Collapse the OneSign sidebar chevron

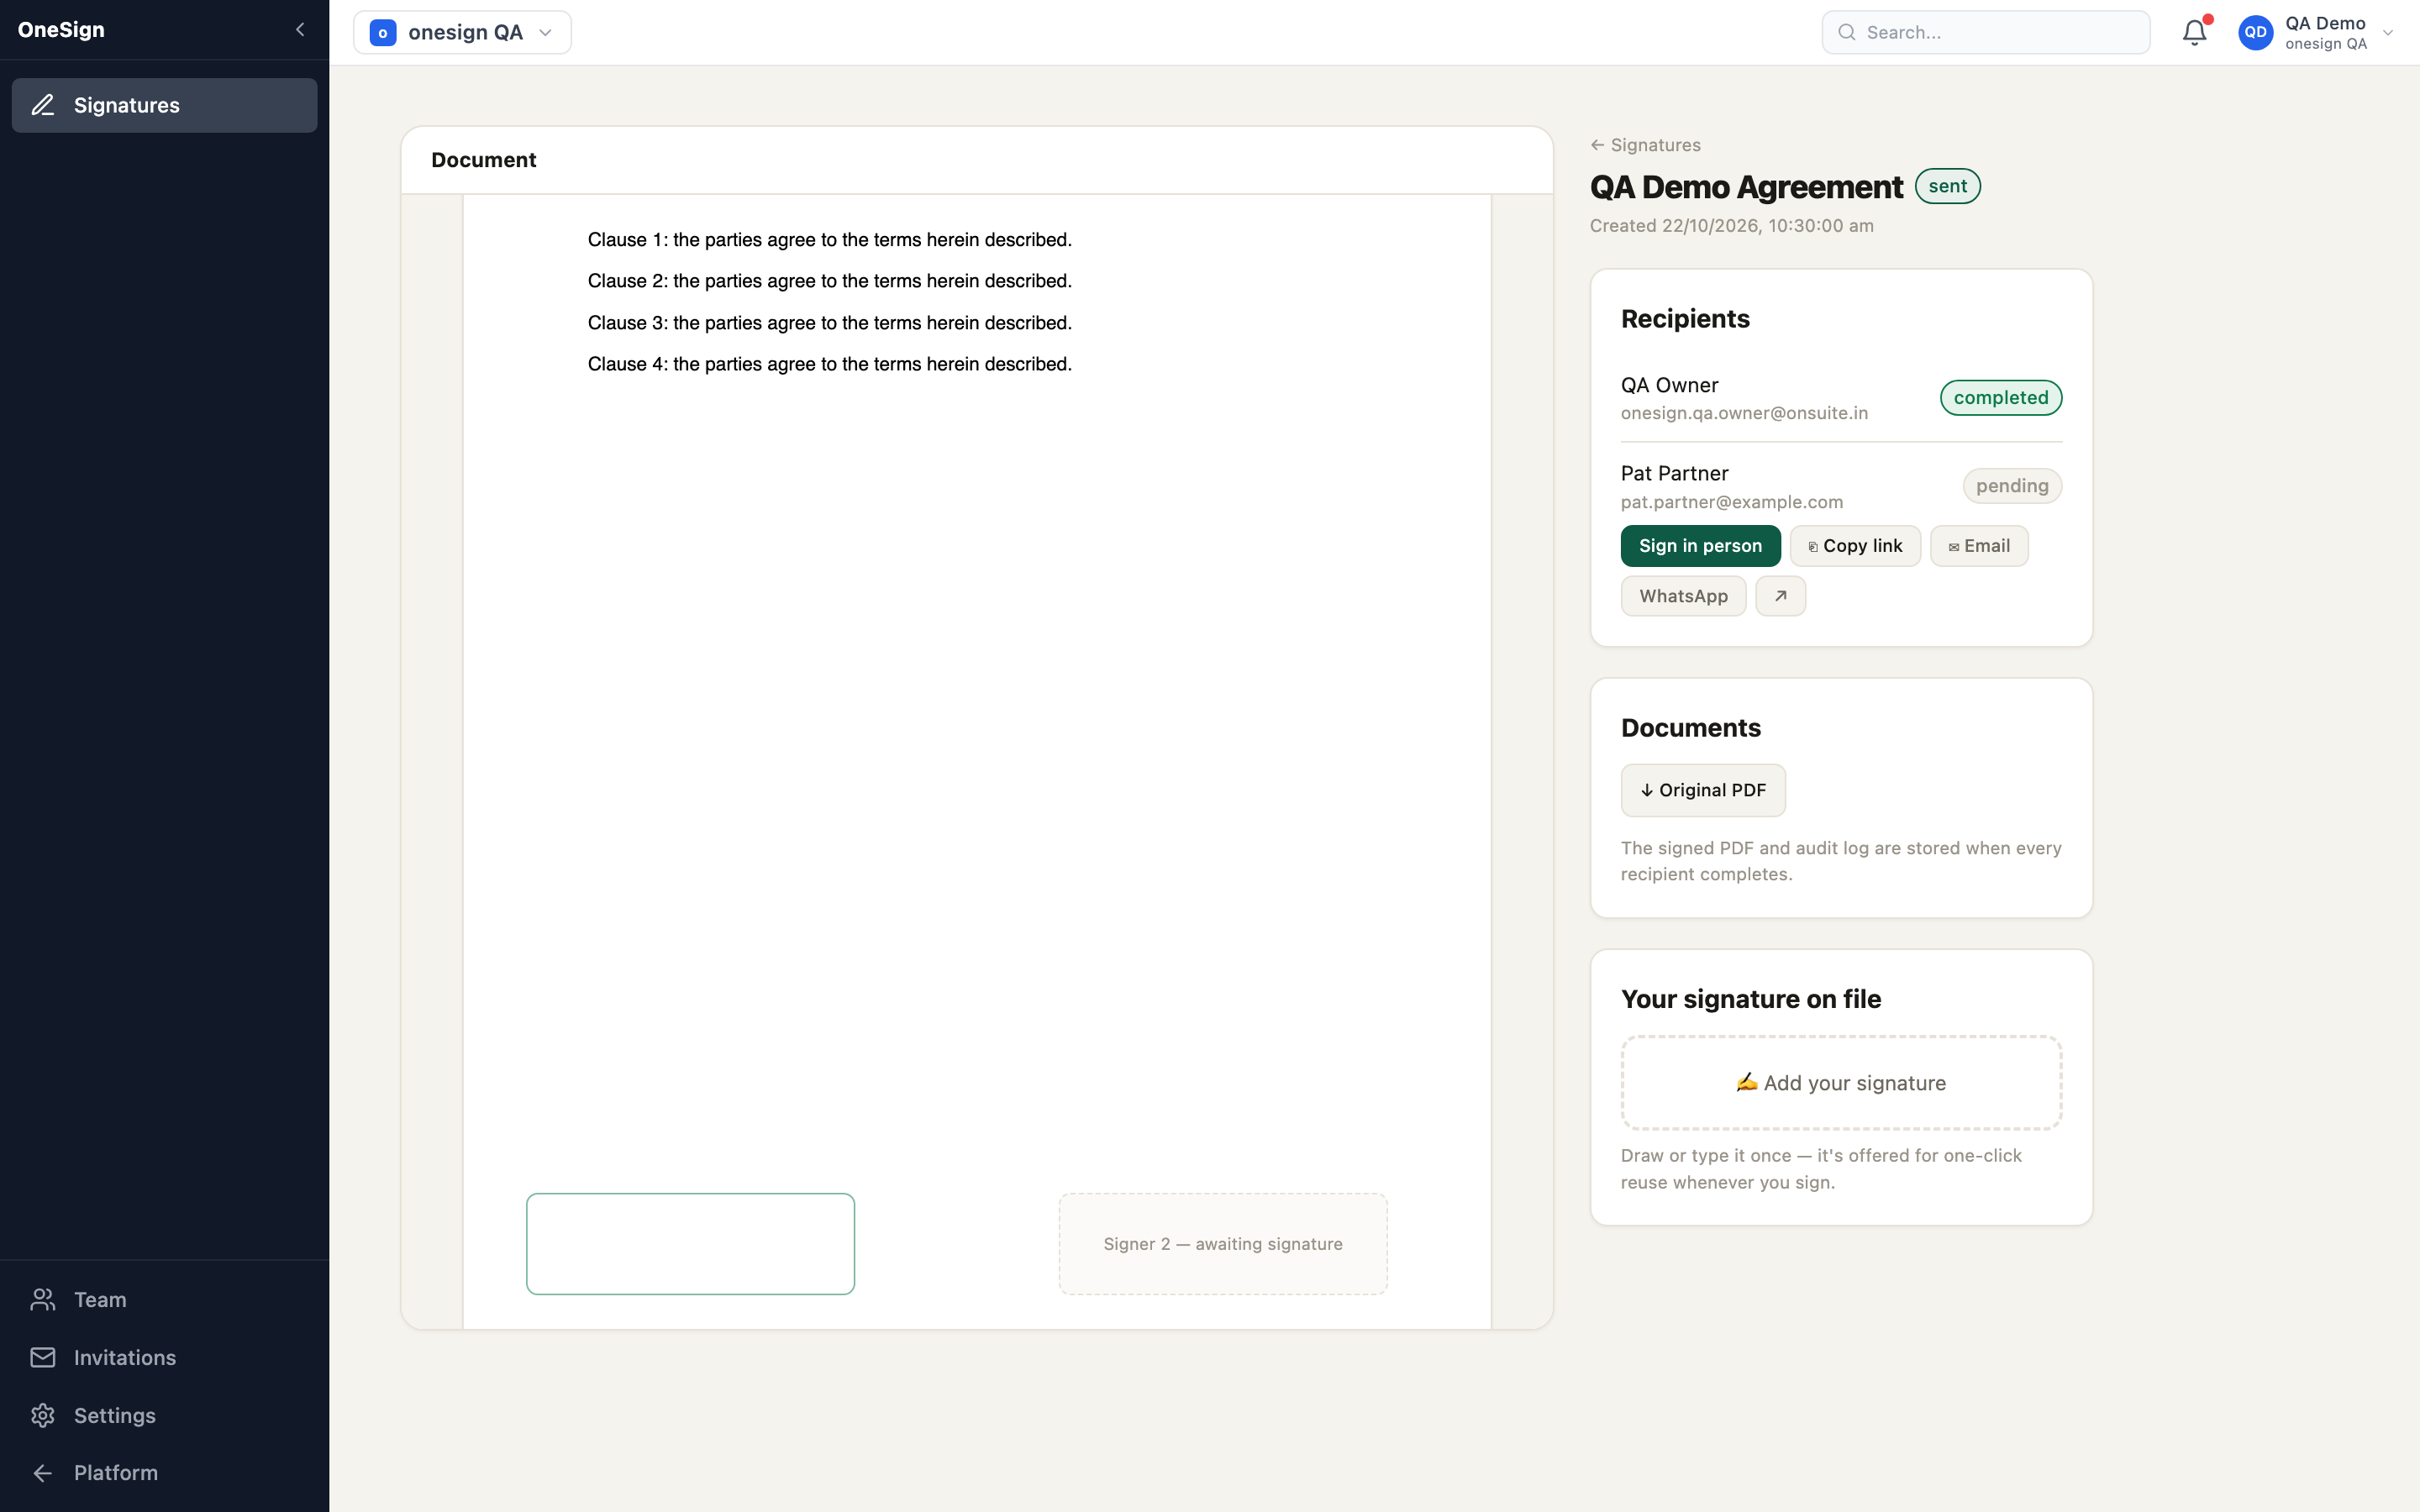point(300,30)
